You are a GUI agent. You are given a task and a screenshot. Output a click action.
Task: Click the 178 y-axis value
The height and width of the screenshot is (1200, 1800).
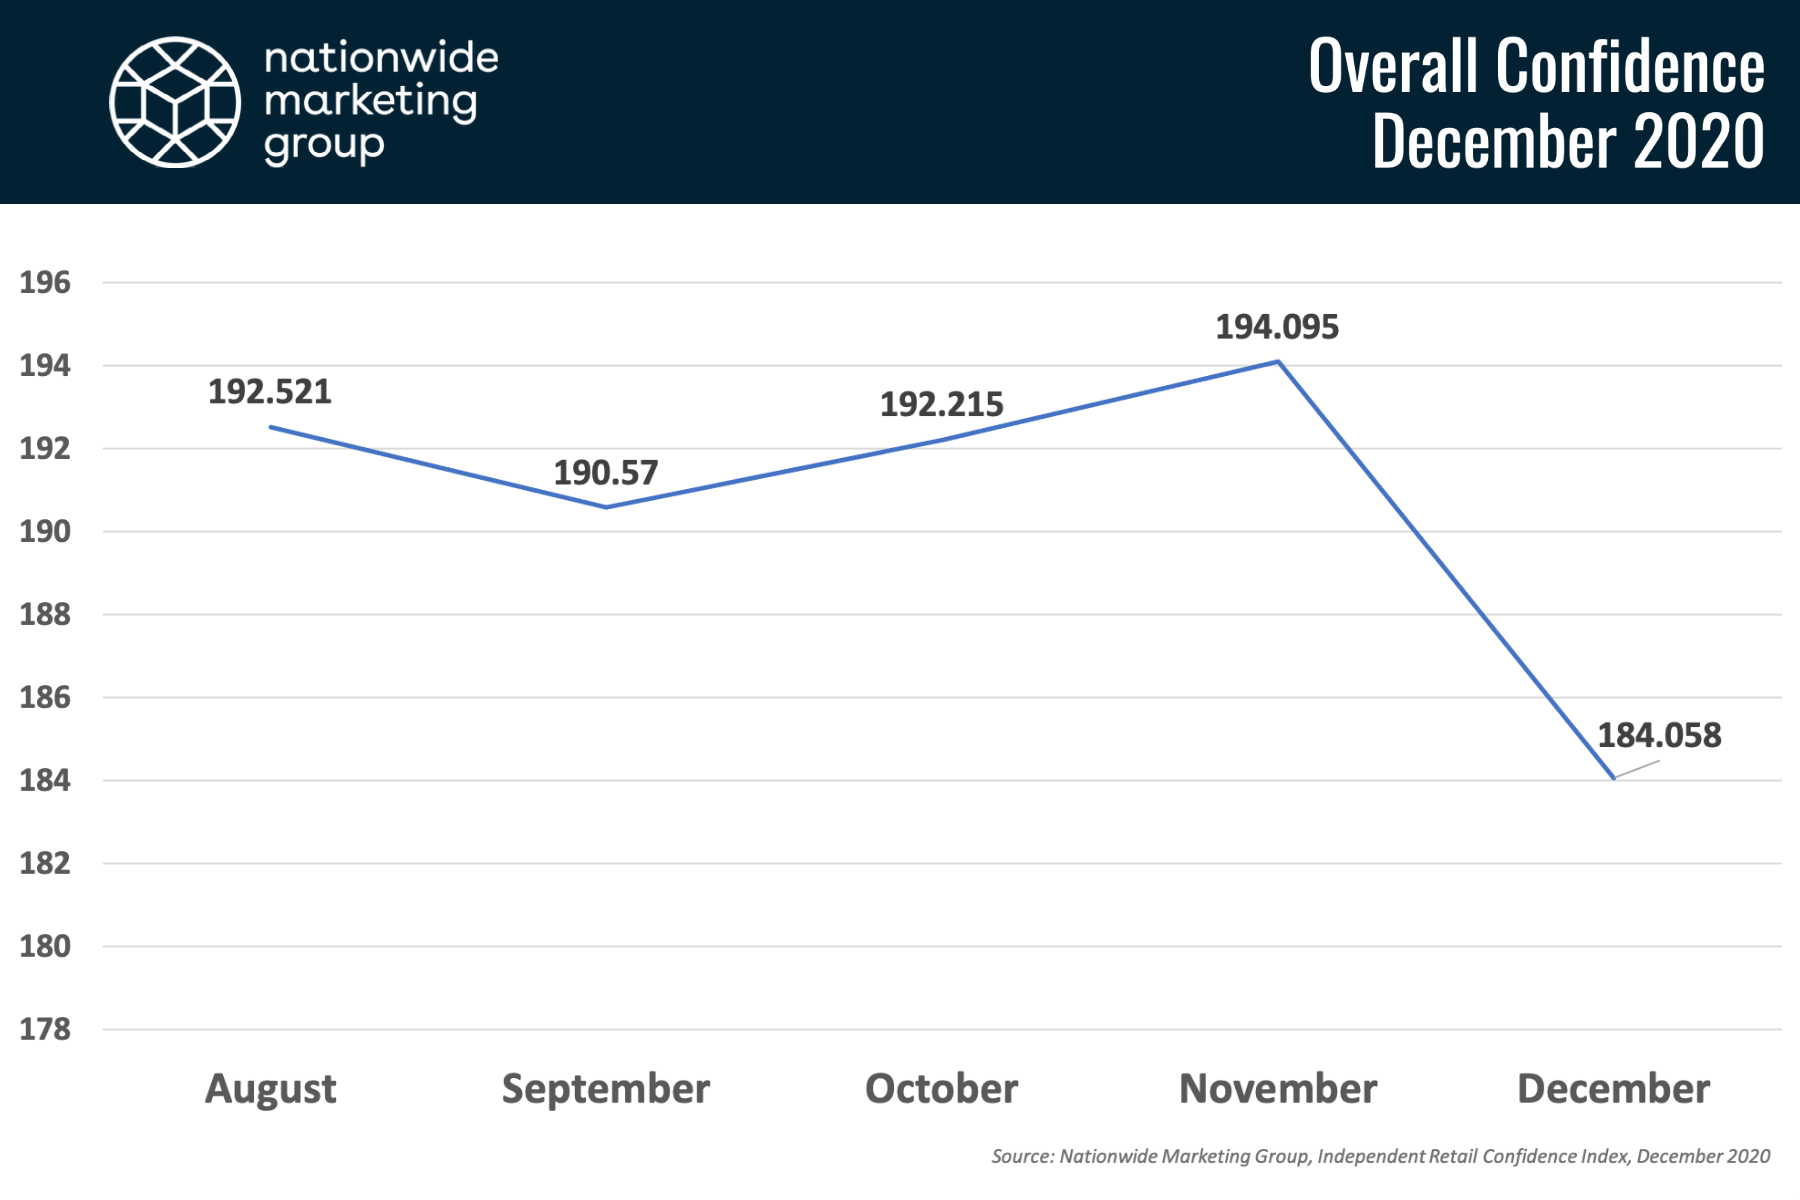point(46,1029)
